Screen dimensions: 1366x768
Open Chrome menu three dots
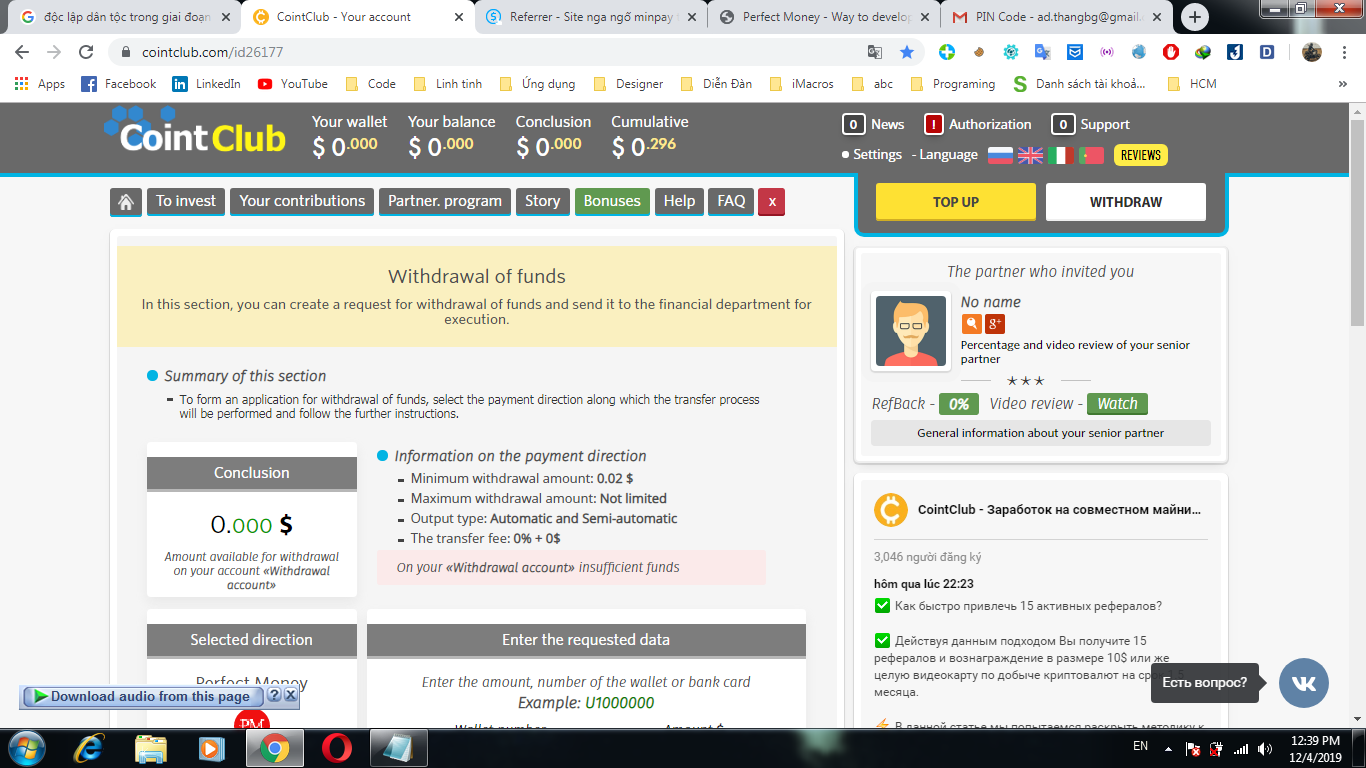pyautogui.click(x=1343, y=52)
